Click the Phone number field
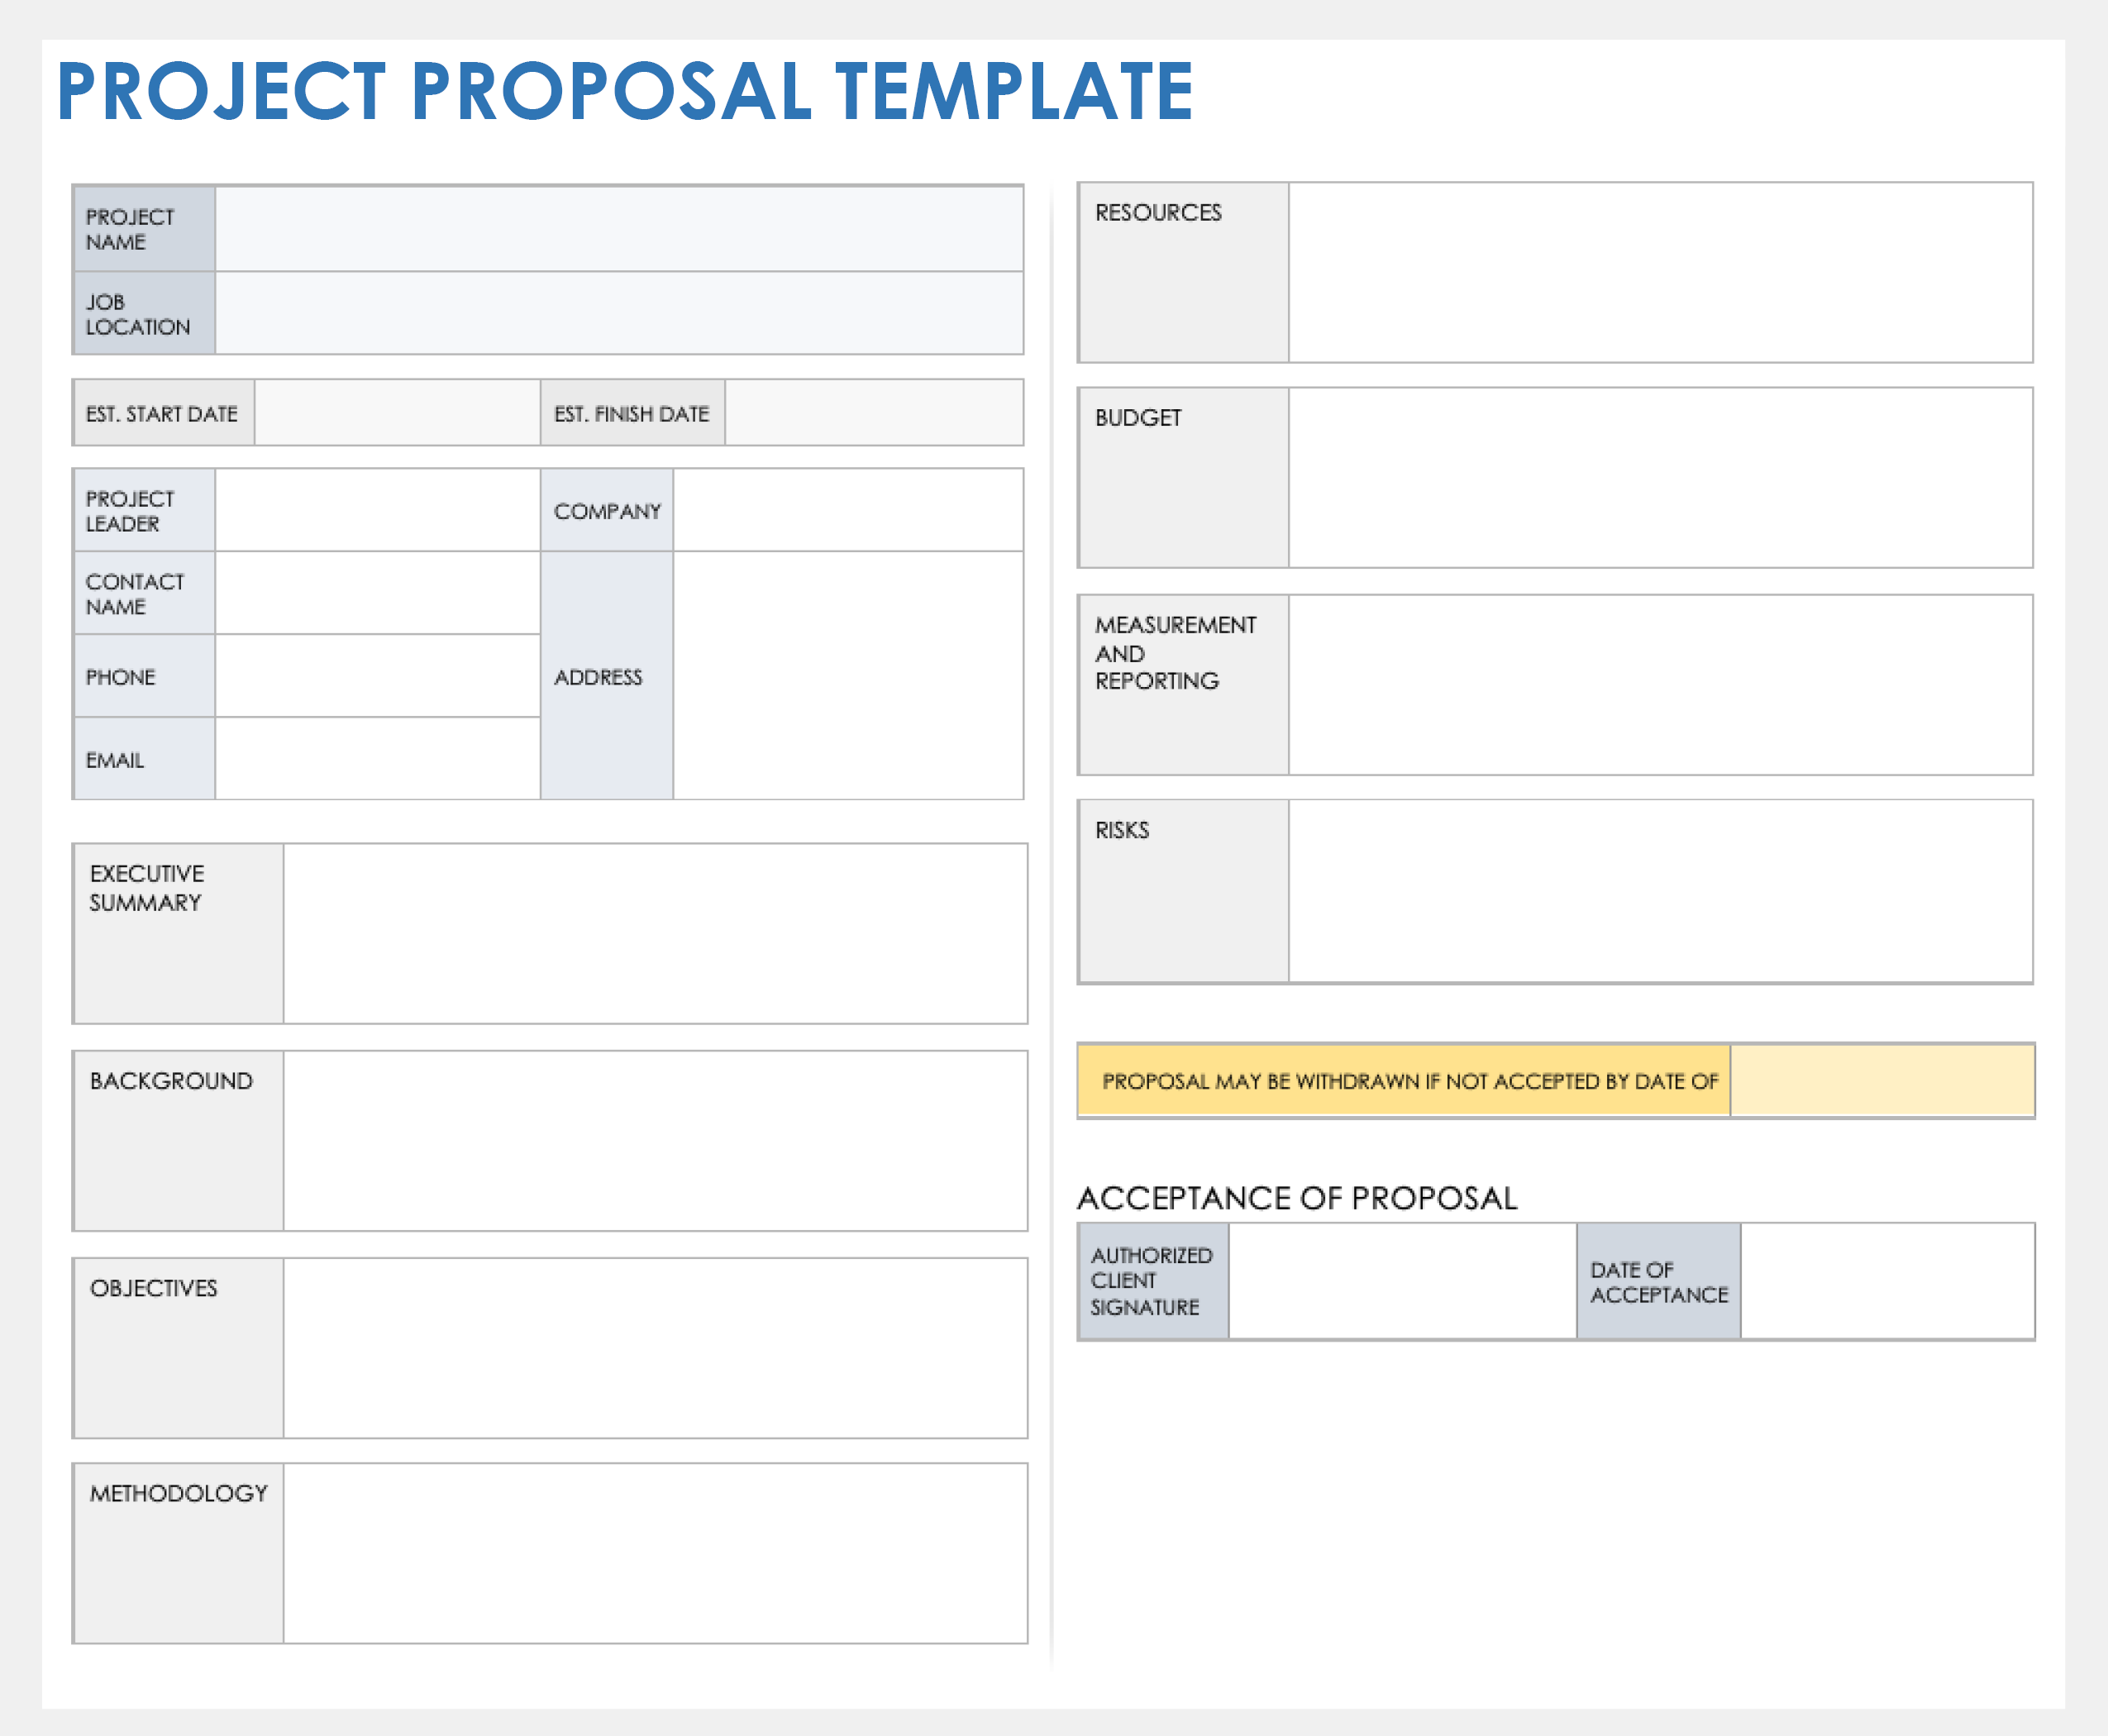The width and height of the screenshot is (2108, 1736). click(x=377, y=676)
